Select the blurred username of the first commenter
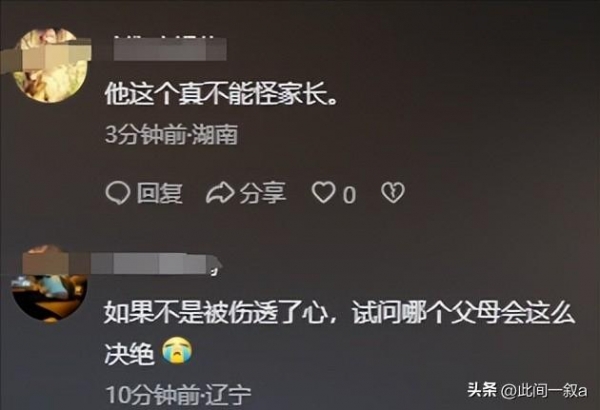 pyautogui.click(x=170, y=49)
